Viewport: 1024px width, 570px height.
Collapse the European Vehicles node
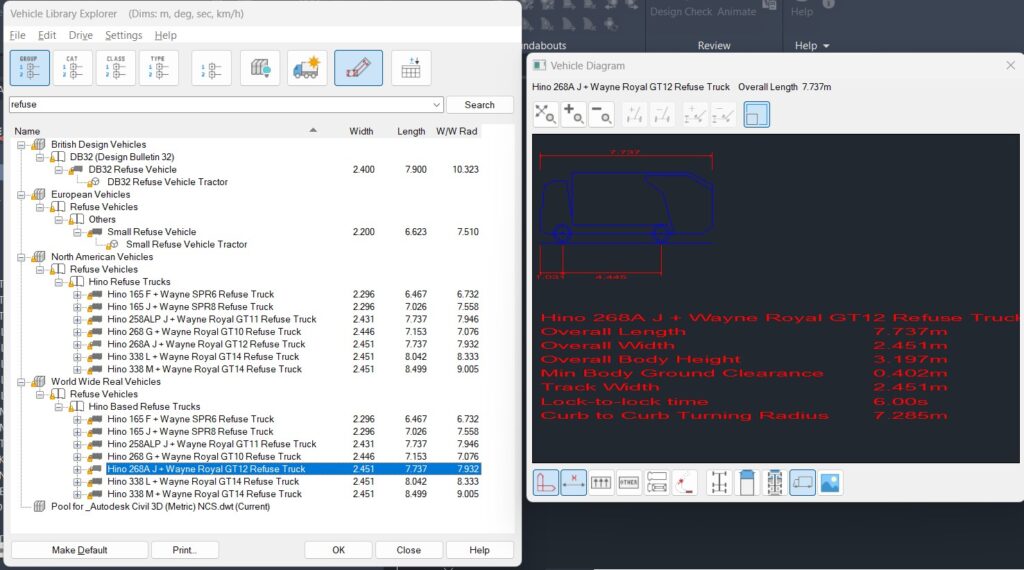pyautogui.click(x=21, y=195)
